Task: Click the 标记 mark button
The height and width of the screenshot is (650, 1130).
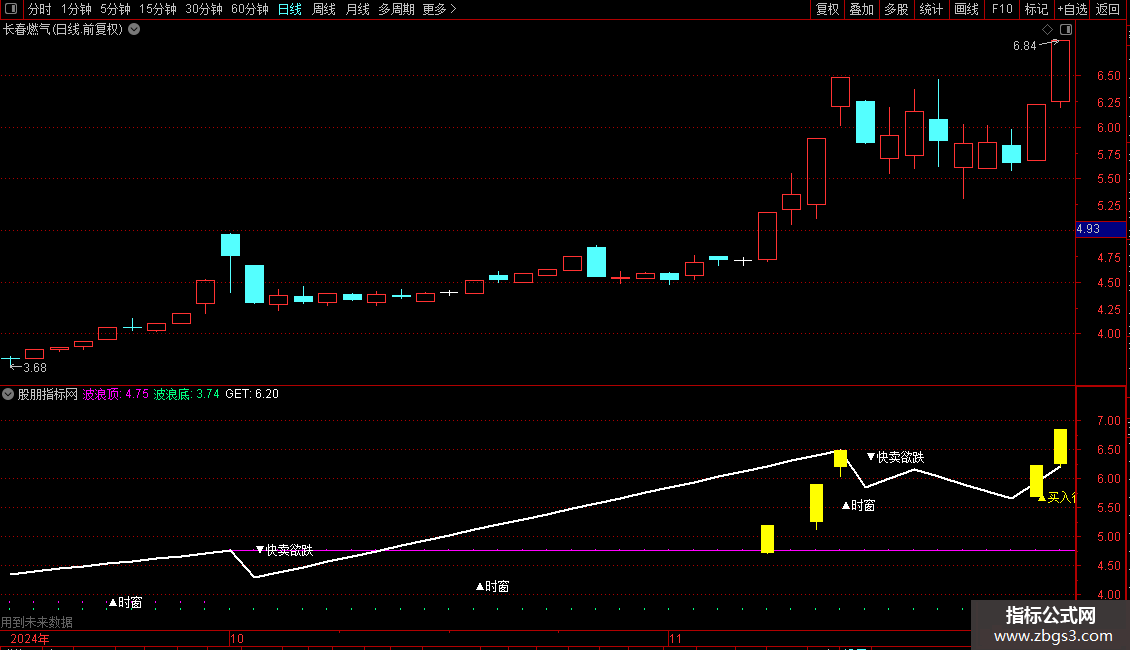Action: click(x=1036, y=9)
